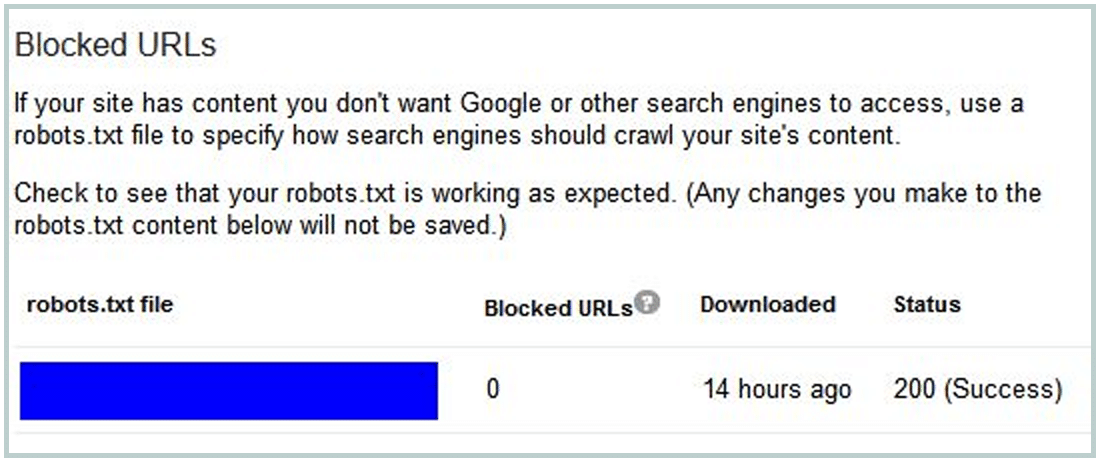Click the Status column header
Image resolution: width=1100 pixels, height=462 pixels.
(927, 304)
